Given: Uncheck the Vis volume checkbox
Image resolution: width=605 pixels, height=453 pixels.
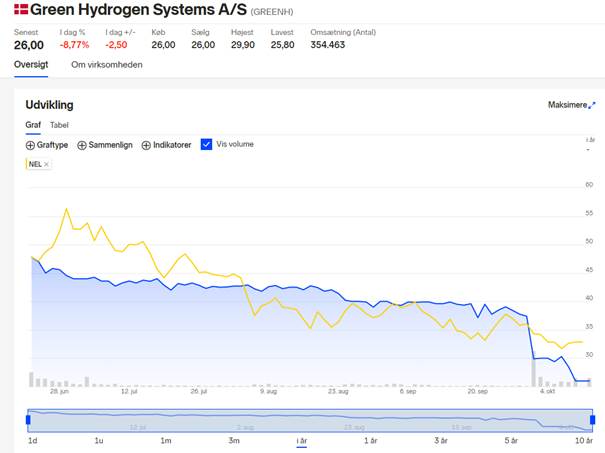Looking at the screenshot, I should pyautogui.click(x=206, y=144).
